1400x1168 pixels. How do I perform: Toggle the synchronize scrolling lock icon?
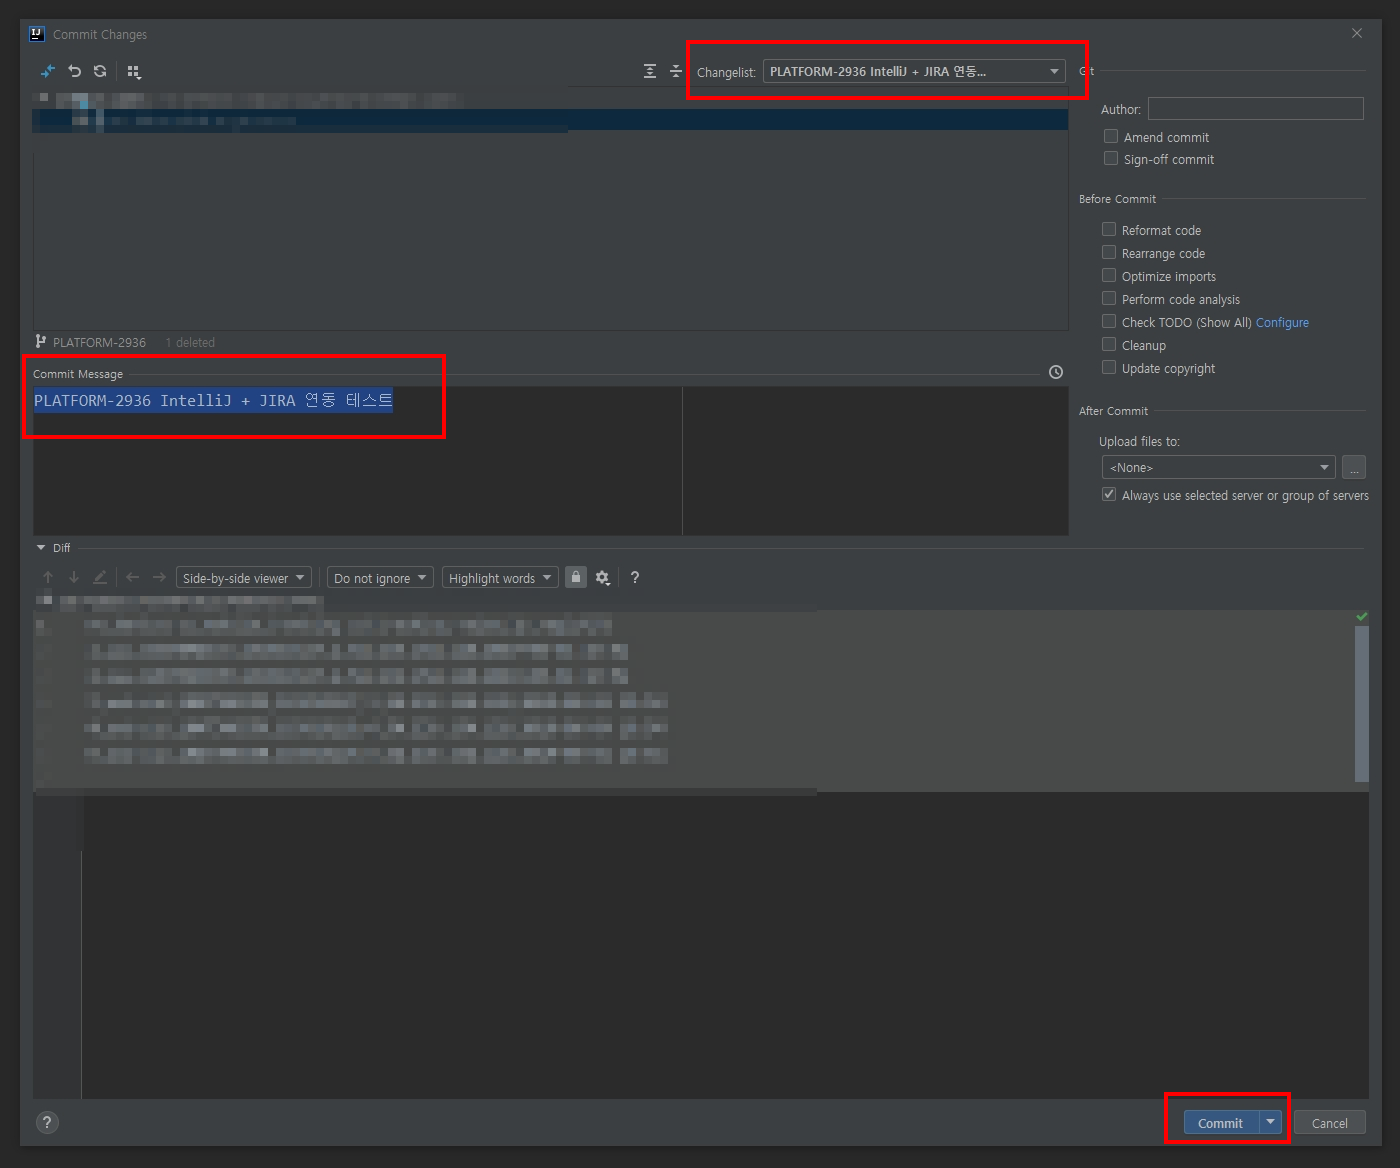pyautogui.click(x=576, y=577)
